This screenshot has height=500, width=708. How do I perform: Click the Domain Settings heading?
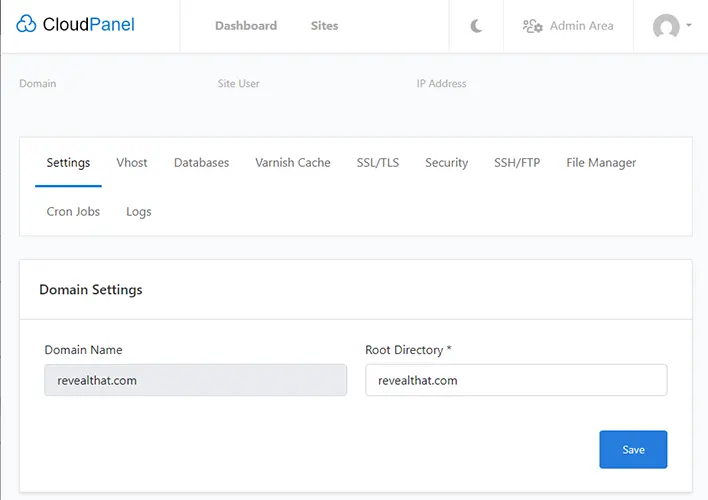(91, 290)
